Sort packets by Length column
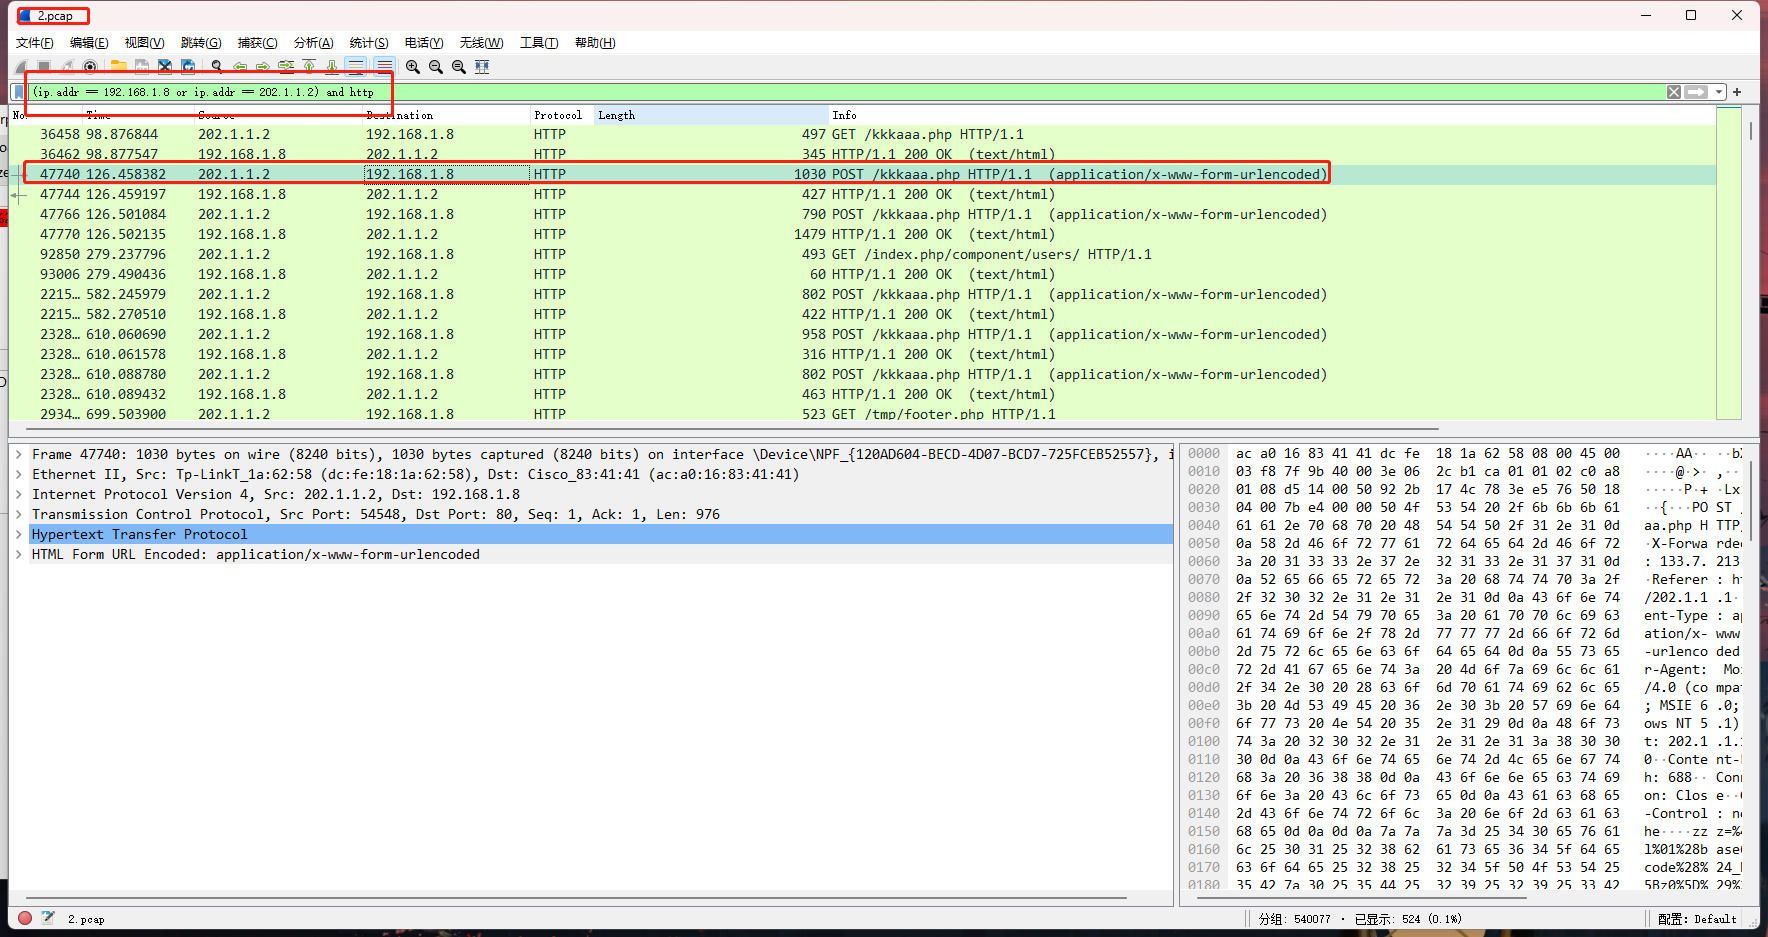This screenshot has height=937, width=1768. point(712,115)
